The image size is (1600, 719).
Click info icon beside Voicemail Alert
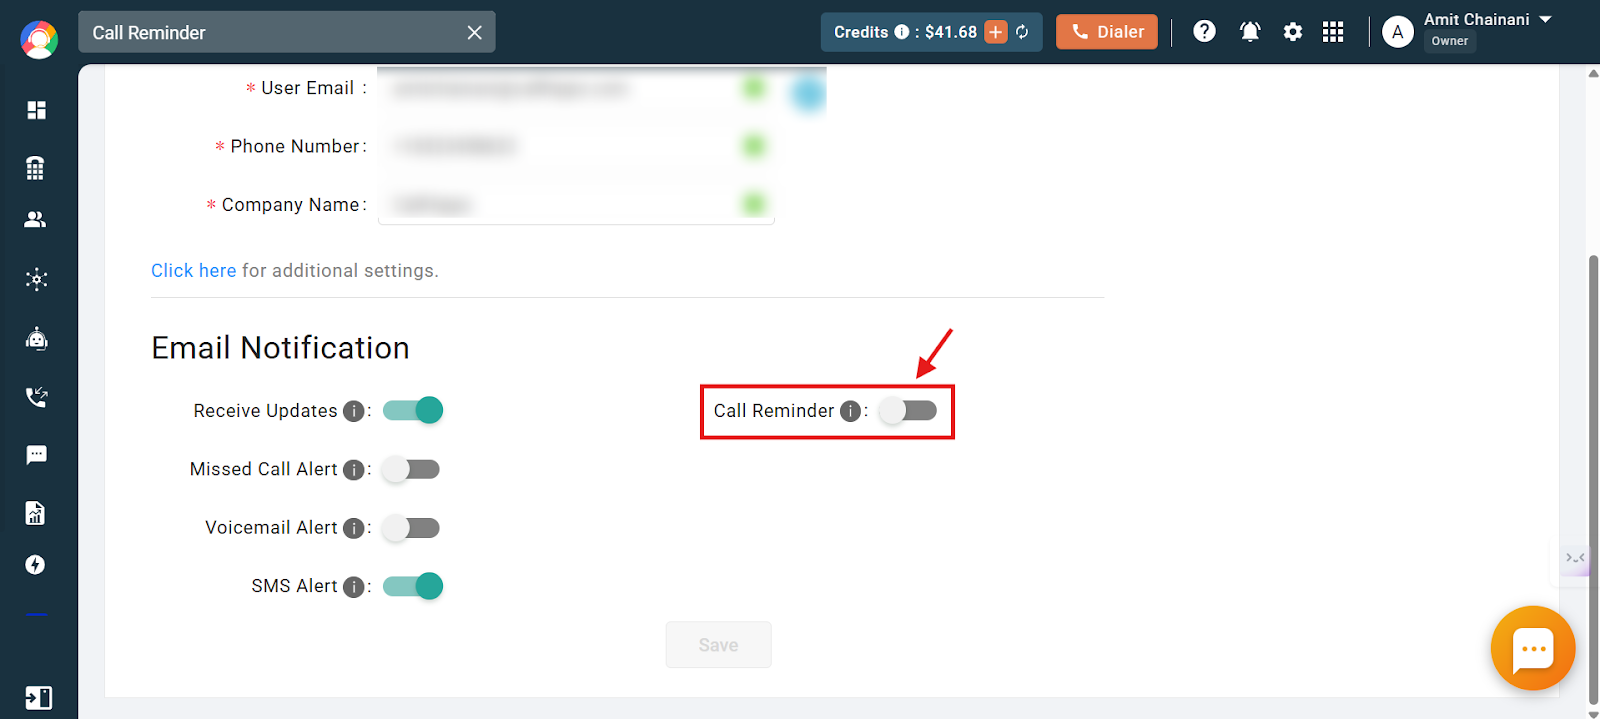[x=353, y=528]
